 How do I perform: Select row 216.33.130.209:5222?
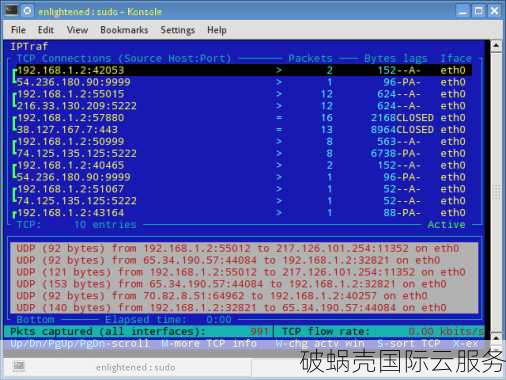coord(242,106)
